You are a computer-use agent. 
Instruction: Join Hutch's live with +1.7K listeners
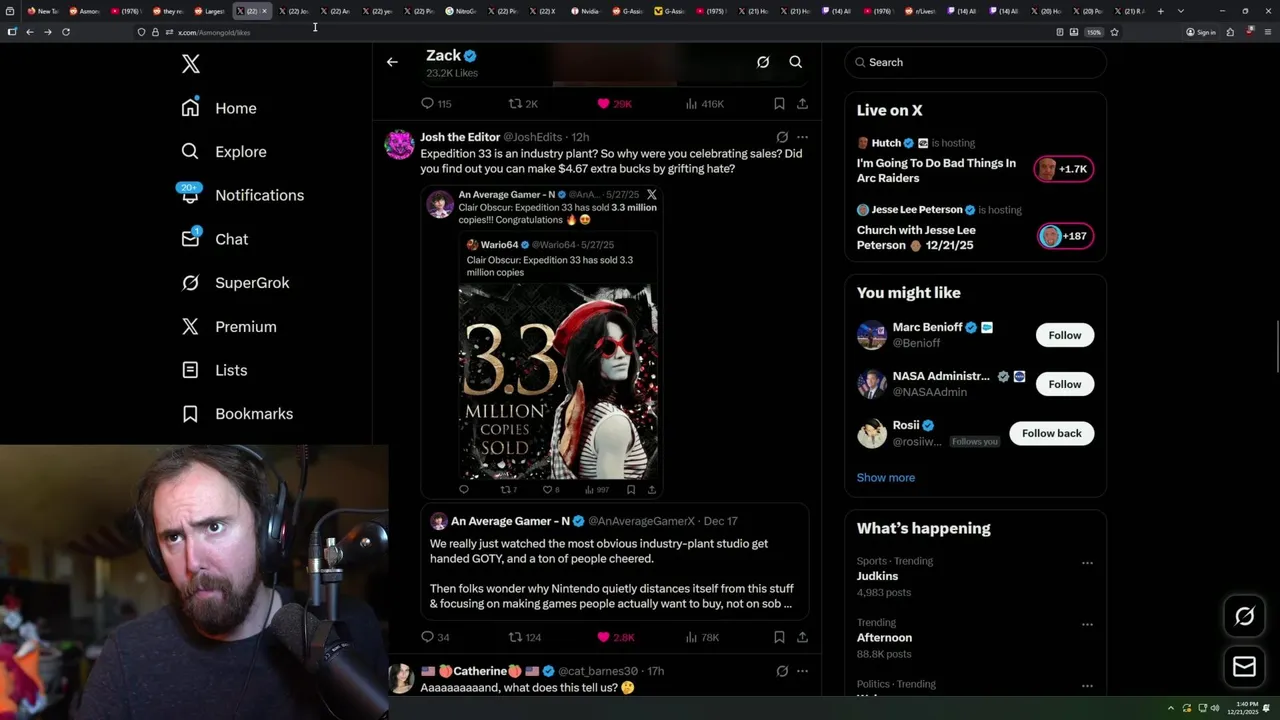pyautogui.click(x=1064, y=169)
